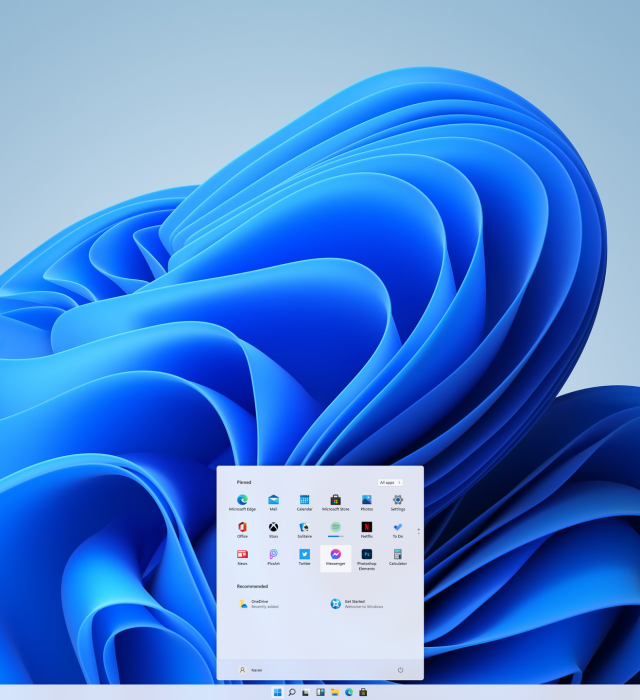Open the Messenger app
The image size is (640, 700).
coord(336,555)
